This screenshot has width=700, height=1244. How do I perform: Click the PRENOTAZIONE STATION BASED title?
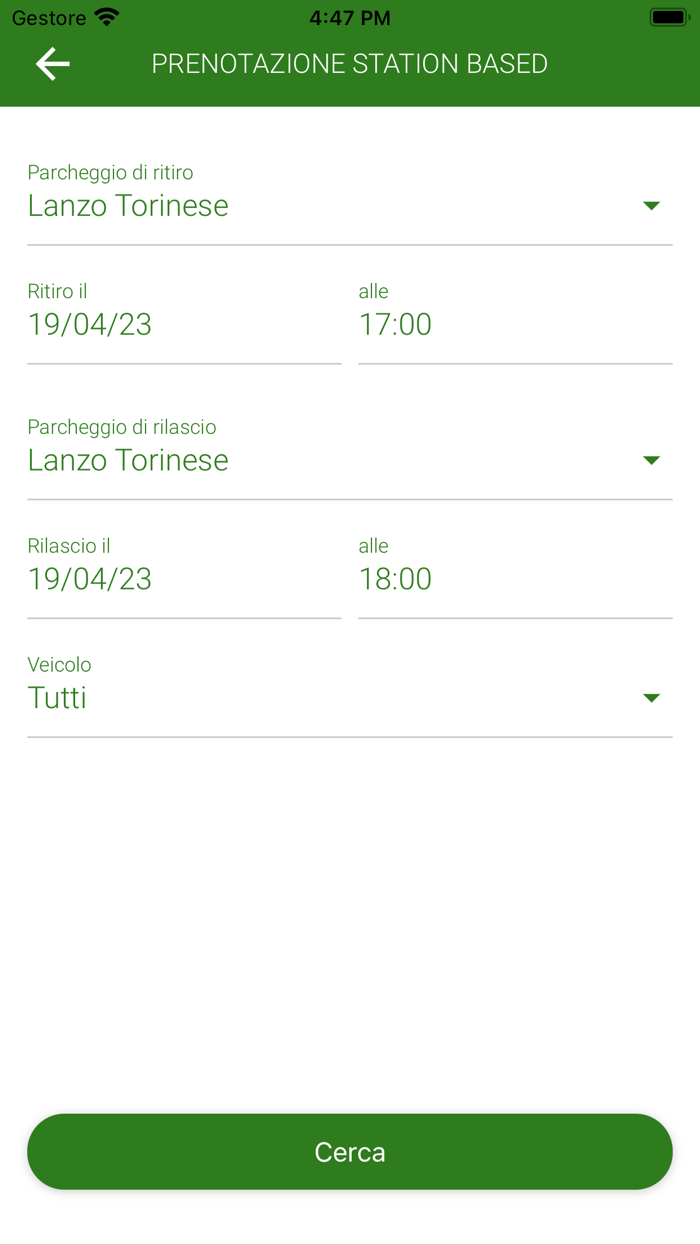tap(349, 63)
